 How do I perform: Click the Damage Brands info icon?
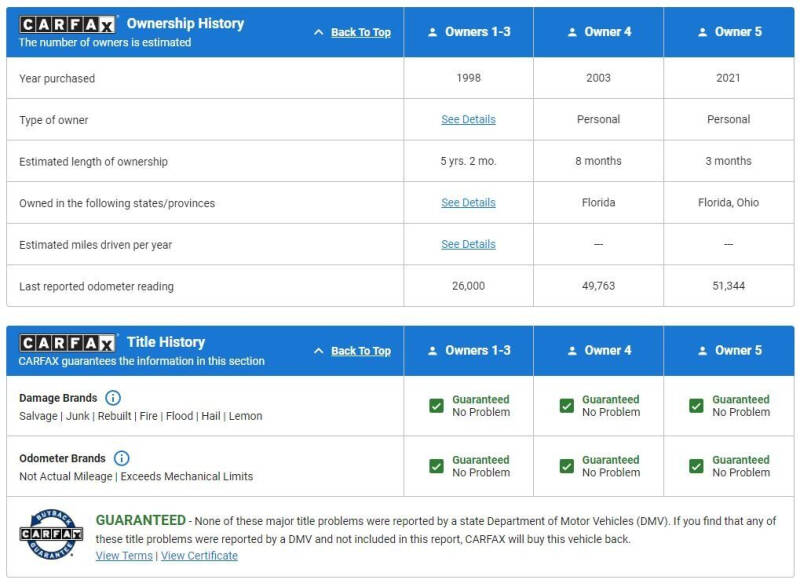(113, 398)
